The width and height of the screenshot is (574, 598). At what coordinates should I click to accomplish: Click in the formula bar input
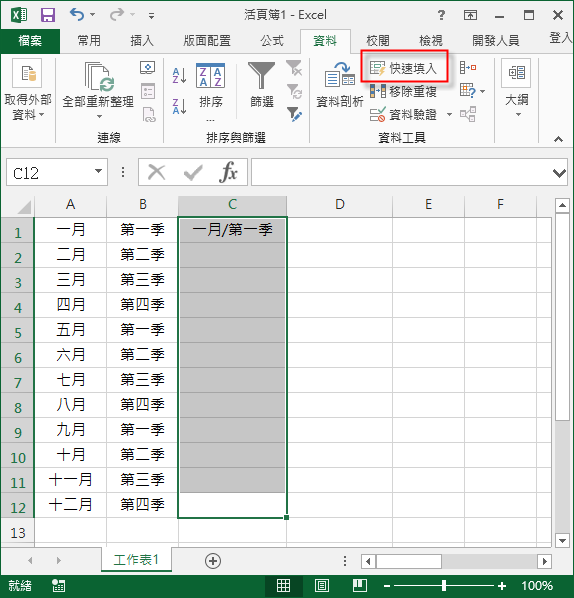point(400,172)
